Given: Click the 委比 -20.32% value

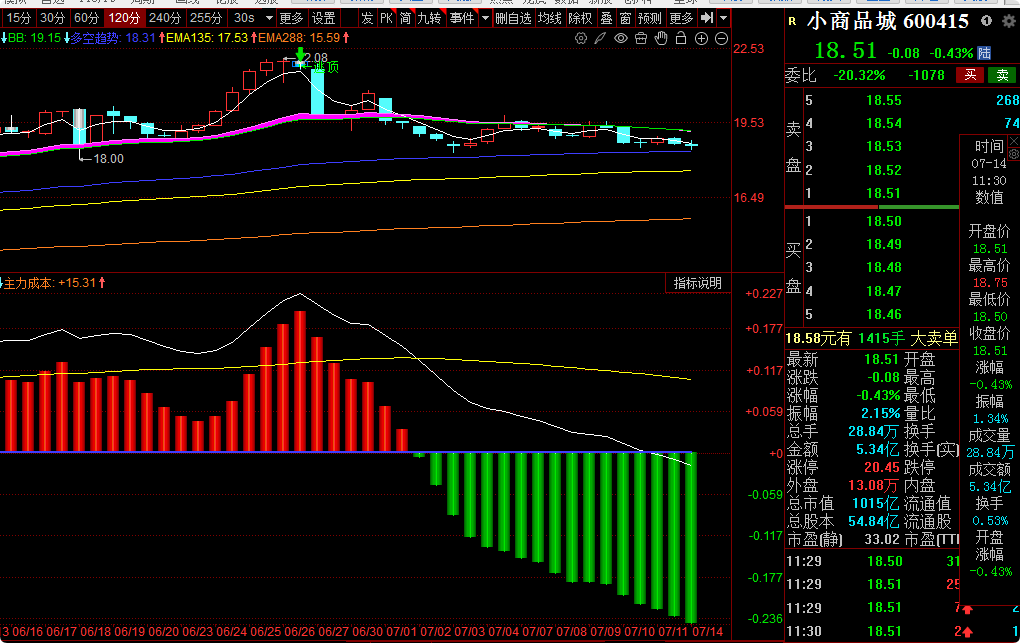Looking at the screenshot, I should click(x=859, y=75).
